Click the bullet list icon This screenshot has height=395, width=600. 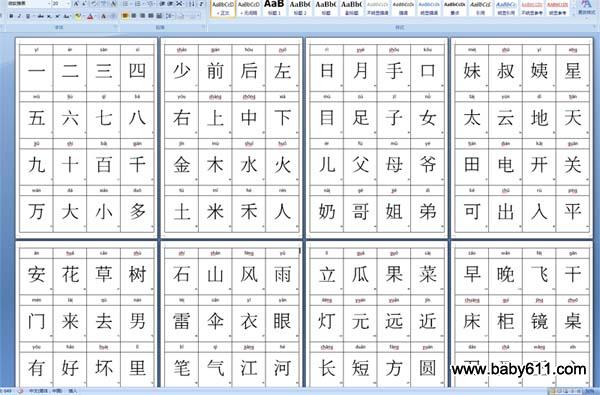coord(126,4)
